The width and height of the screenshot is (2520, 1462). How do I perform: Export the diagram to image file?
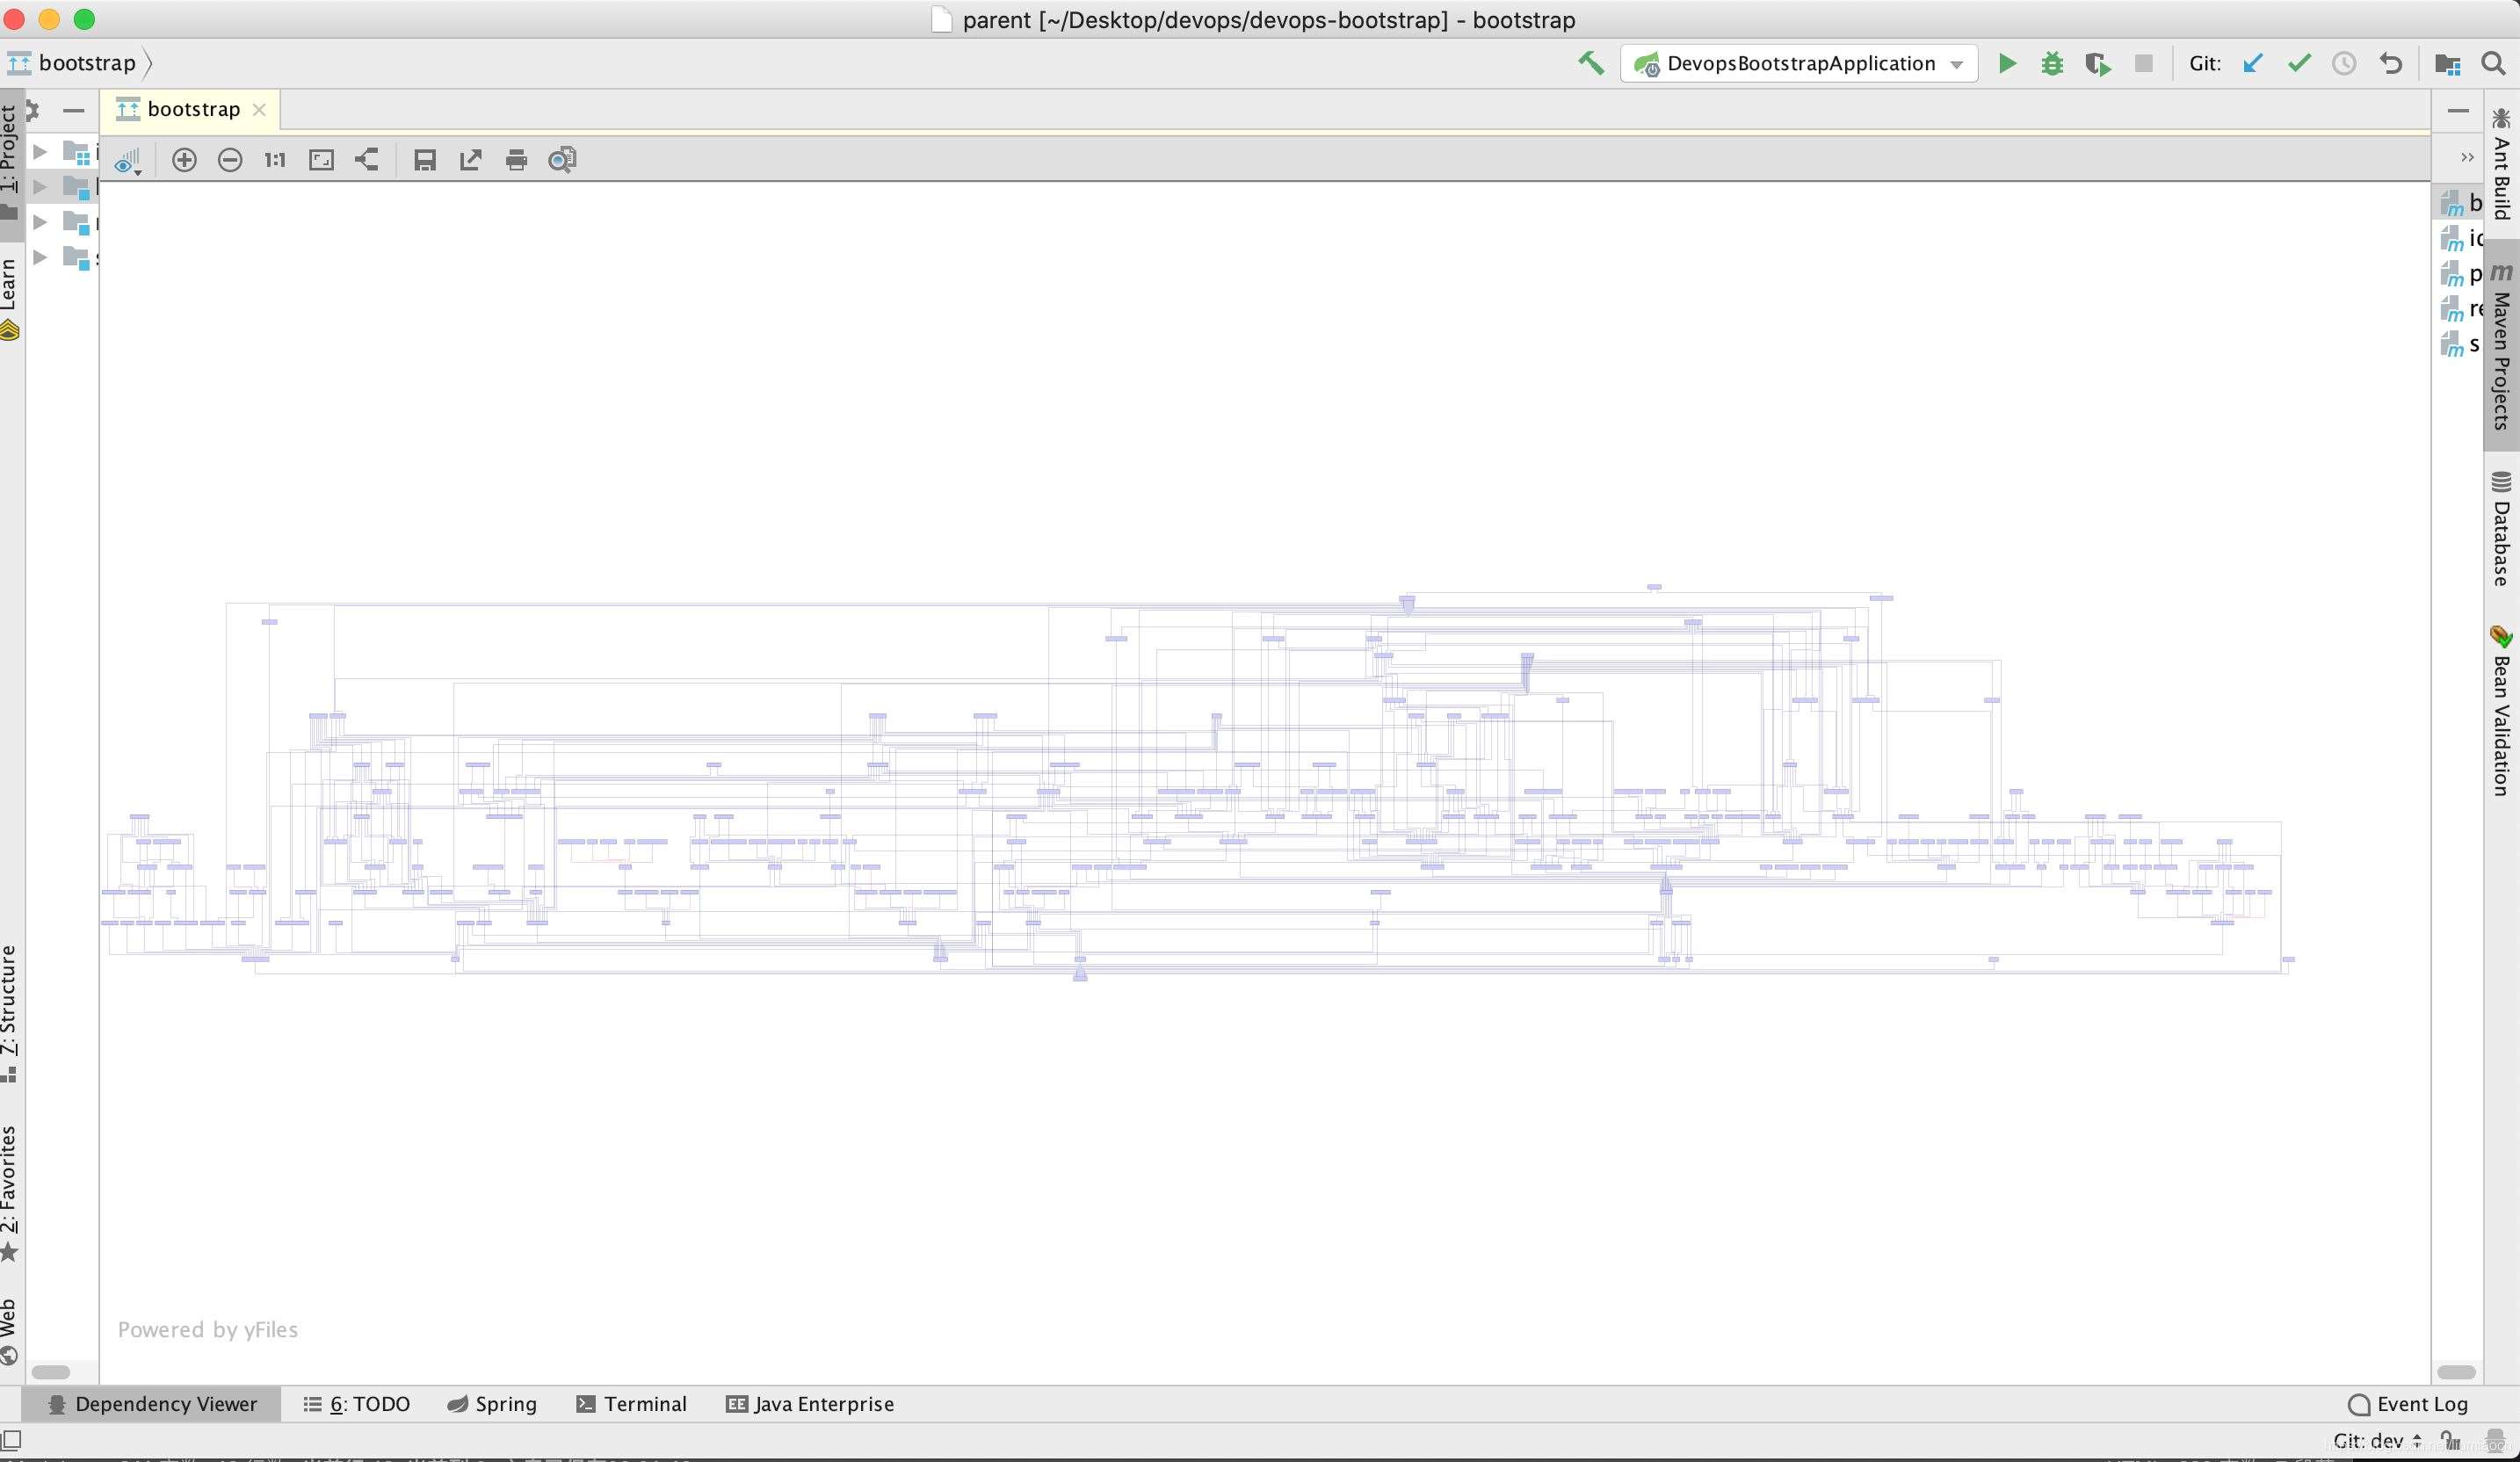click(470, 160)
